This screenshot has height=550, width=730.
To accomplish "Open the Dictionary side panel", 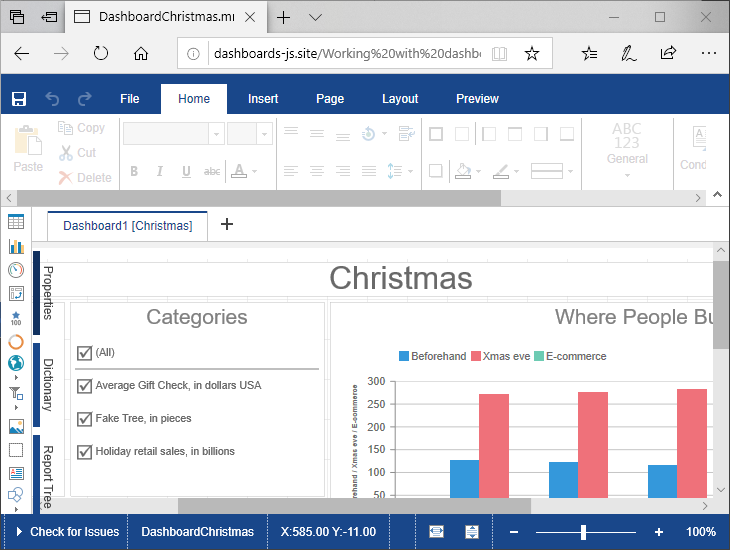I will [44, 385].
